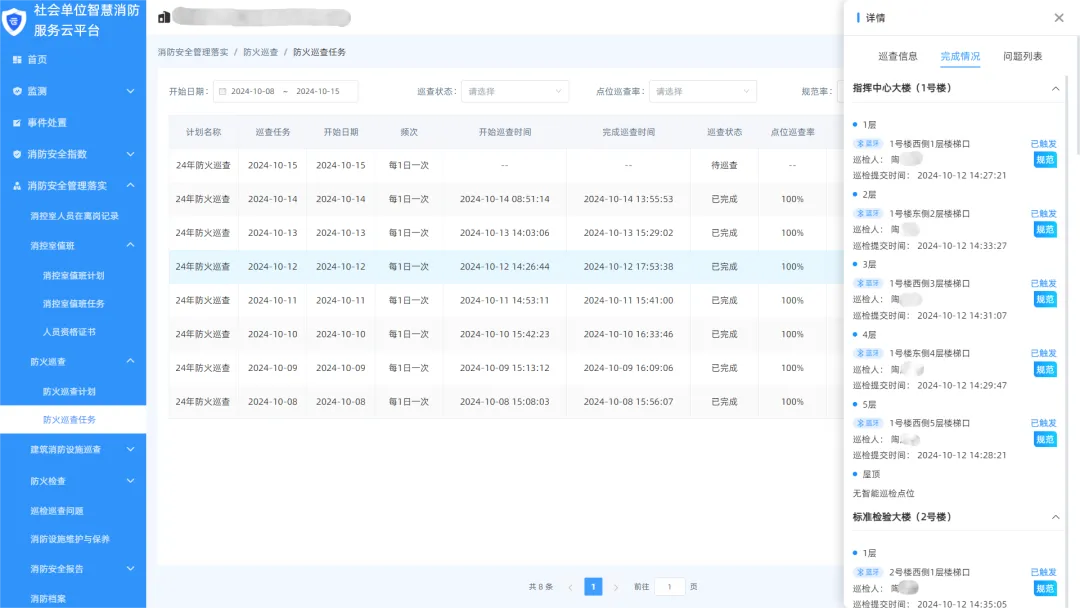Click the 监测 shield icon in sidebar
The width and height of the screenshot is (1080, 608).
pos(17,91)
